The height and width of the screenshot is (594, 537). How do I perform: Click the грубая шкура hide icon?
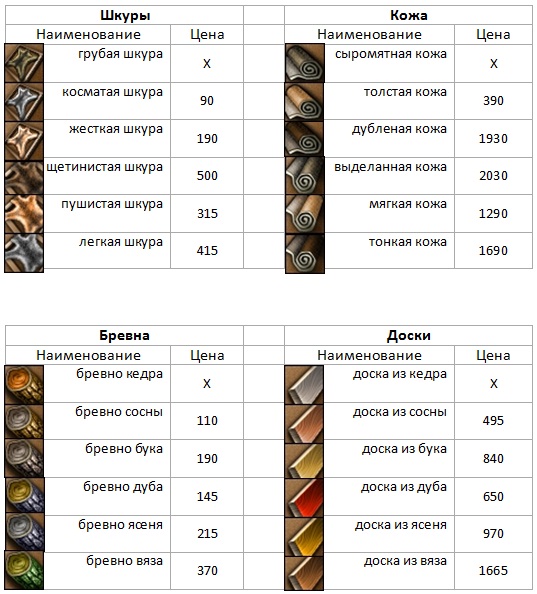coord(24,63)
